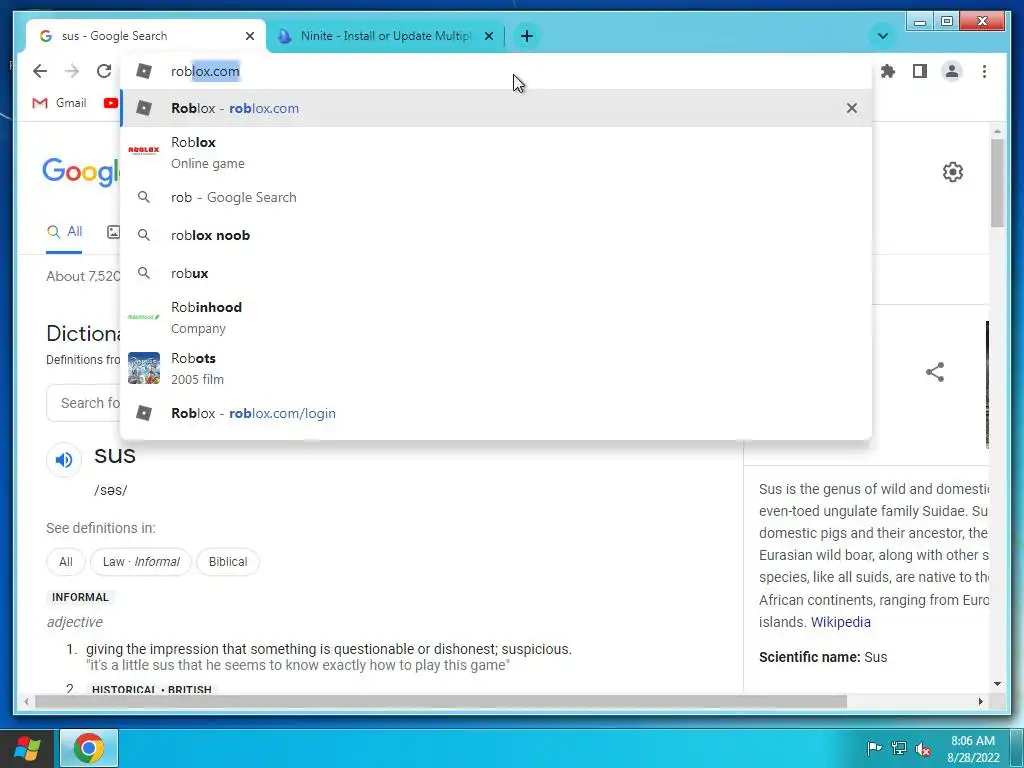
Task: Click the vertical scrollbar thumb
Action: coord(997,183)
